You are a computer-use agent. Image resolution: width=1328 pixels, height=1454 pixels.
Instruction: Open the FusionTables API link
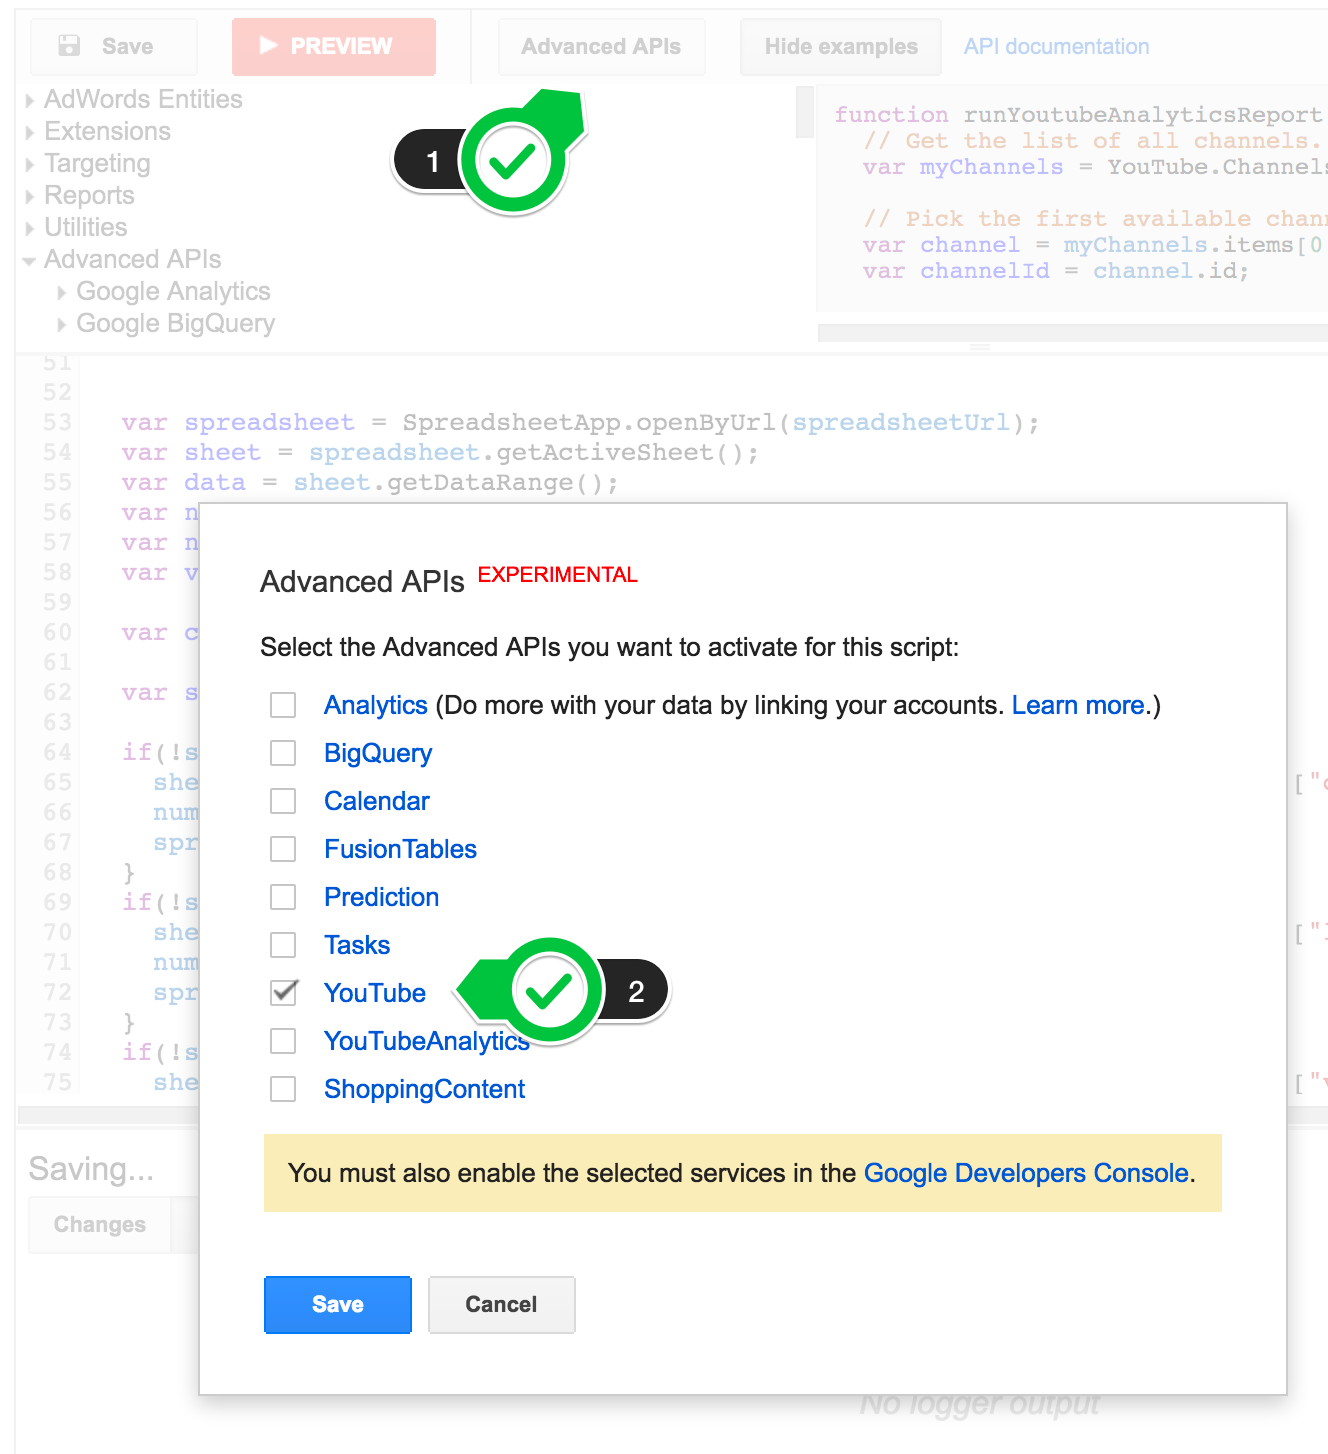point(400,849)
